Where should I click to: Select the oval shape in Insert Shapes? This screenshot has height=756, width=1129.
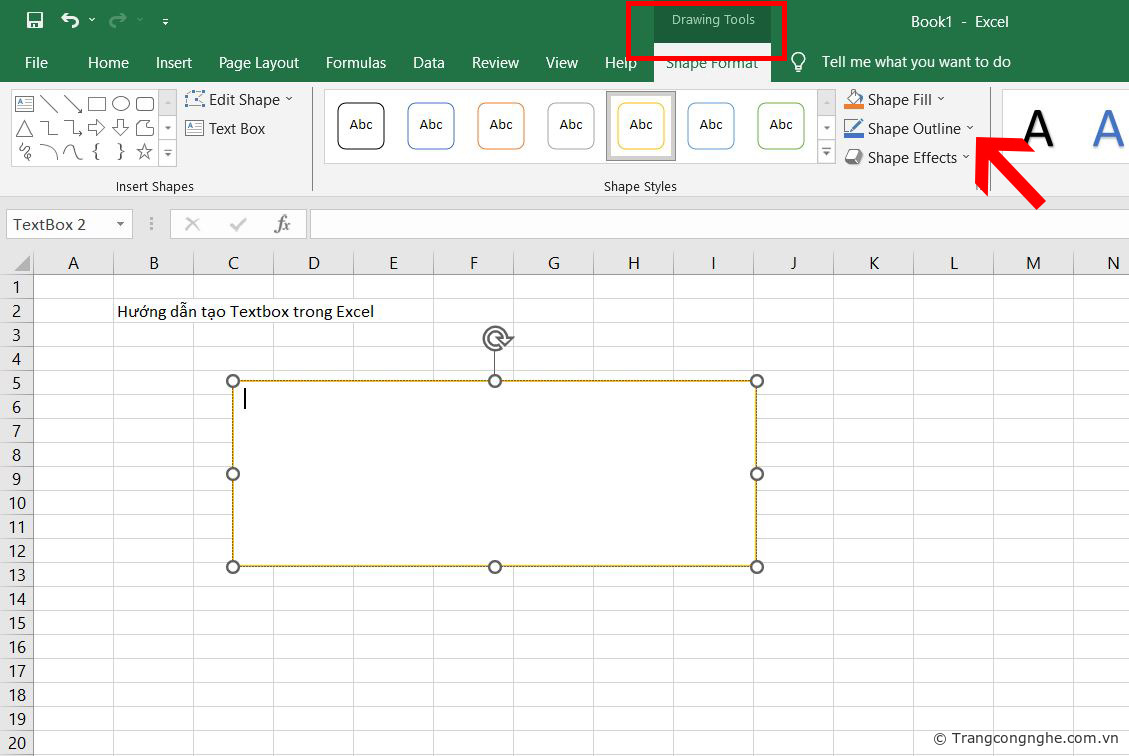coord(121,104)
